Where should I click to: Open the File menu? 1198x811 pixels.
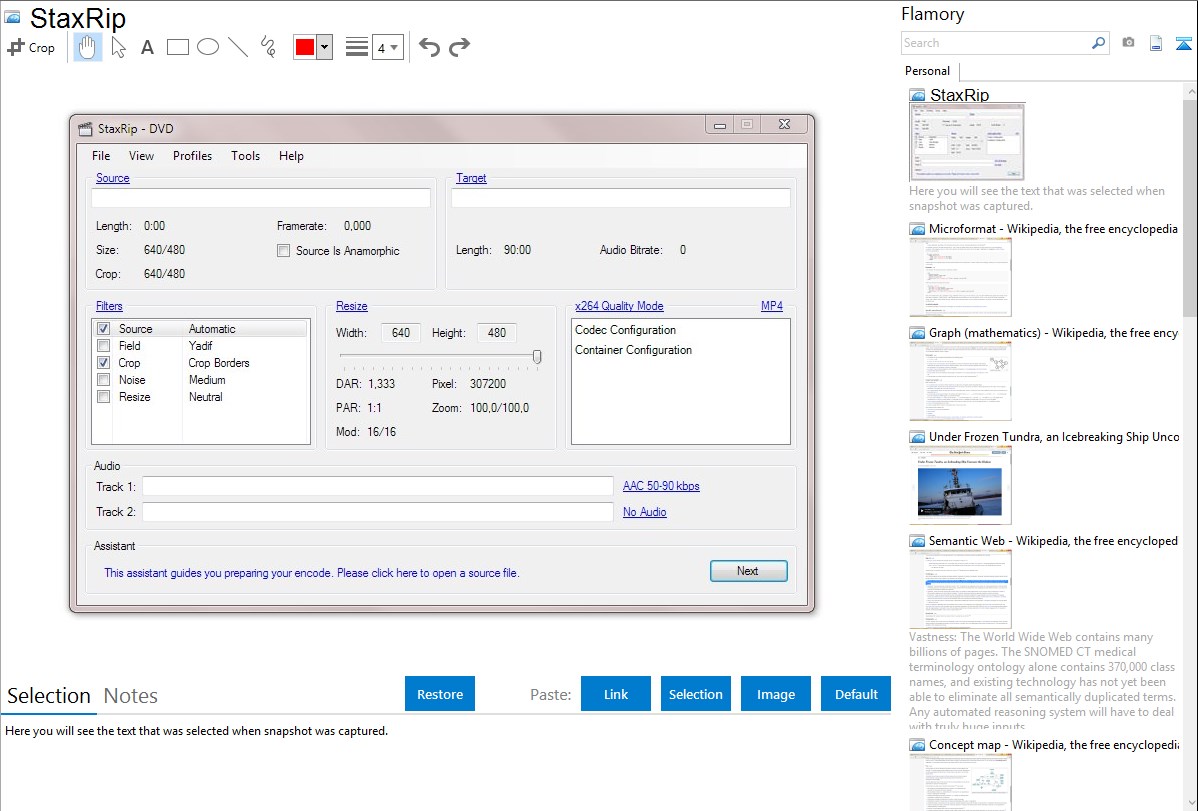coord(101,156)
